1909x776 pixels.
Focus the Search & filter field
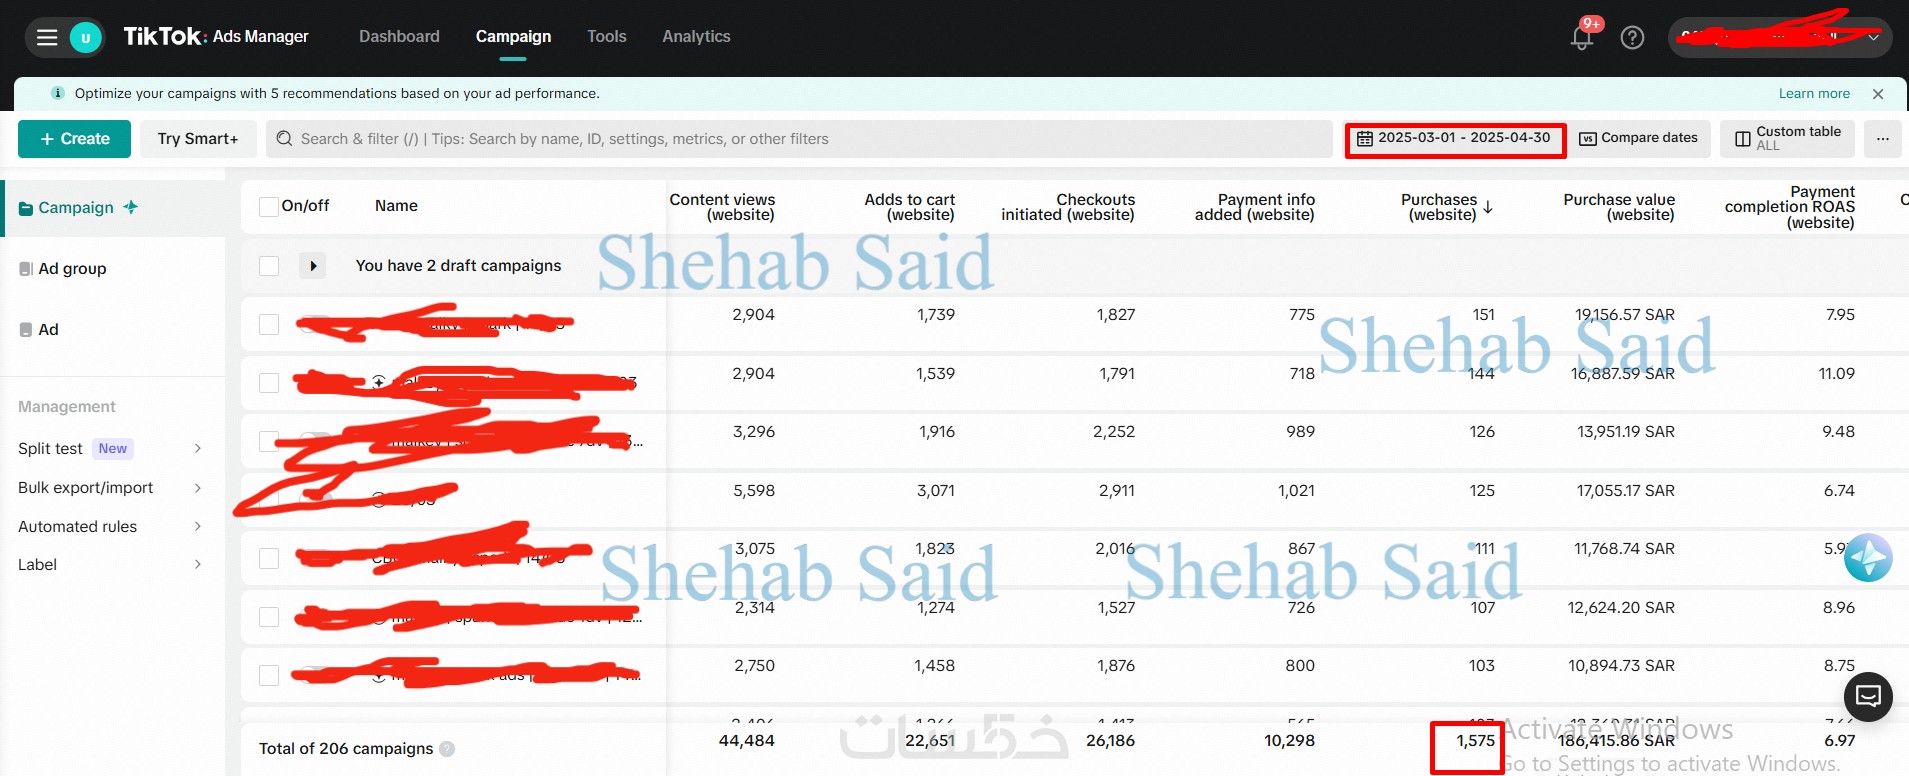coord(800,139)
